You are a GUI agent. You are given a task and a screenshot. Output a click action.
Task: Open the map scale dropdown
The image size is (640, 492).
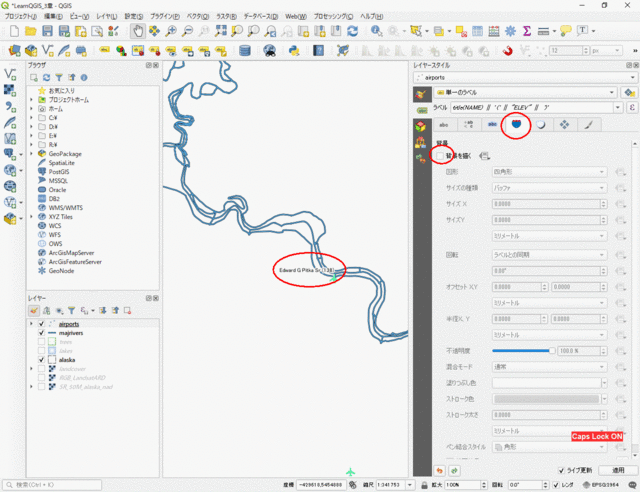click(x=409, y=485)
